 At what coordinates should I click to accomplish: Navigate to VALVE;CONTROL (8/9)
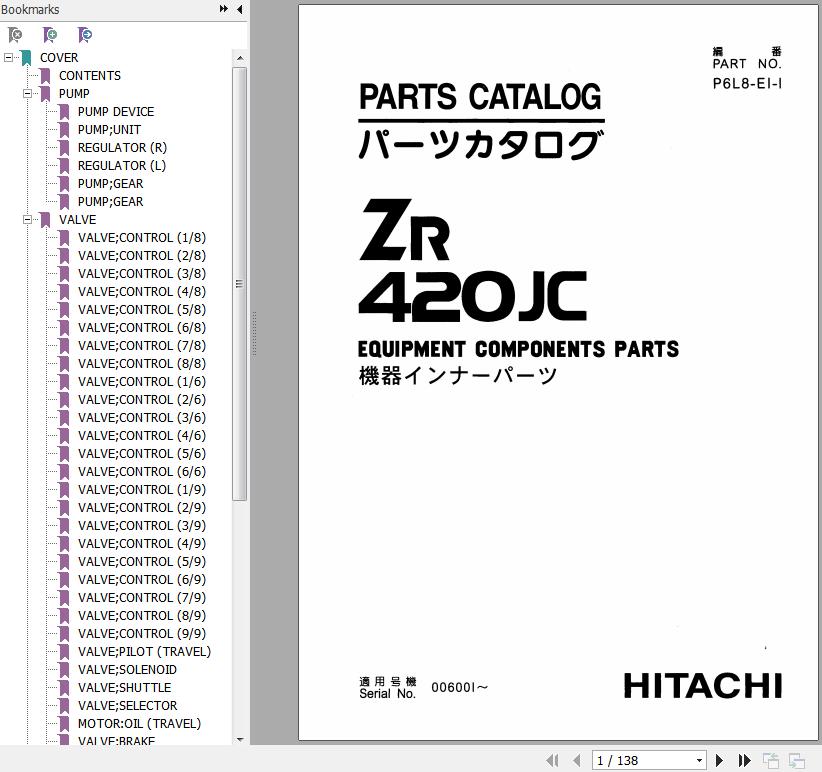click(x=142, y=615)
